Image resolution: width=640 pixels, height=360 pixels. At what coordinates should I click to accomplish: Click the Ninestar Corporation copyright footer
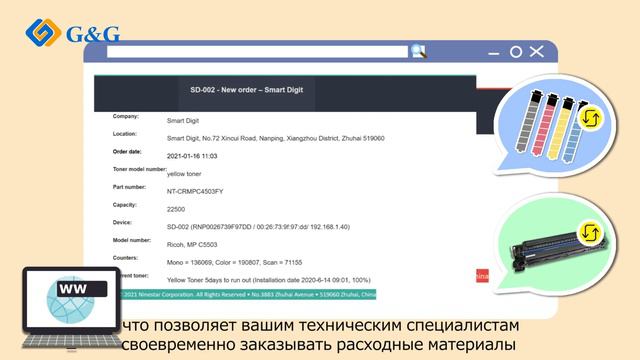248,294
